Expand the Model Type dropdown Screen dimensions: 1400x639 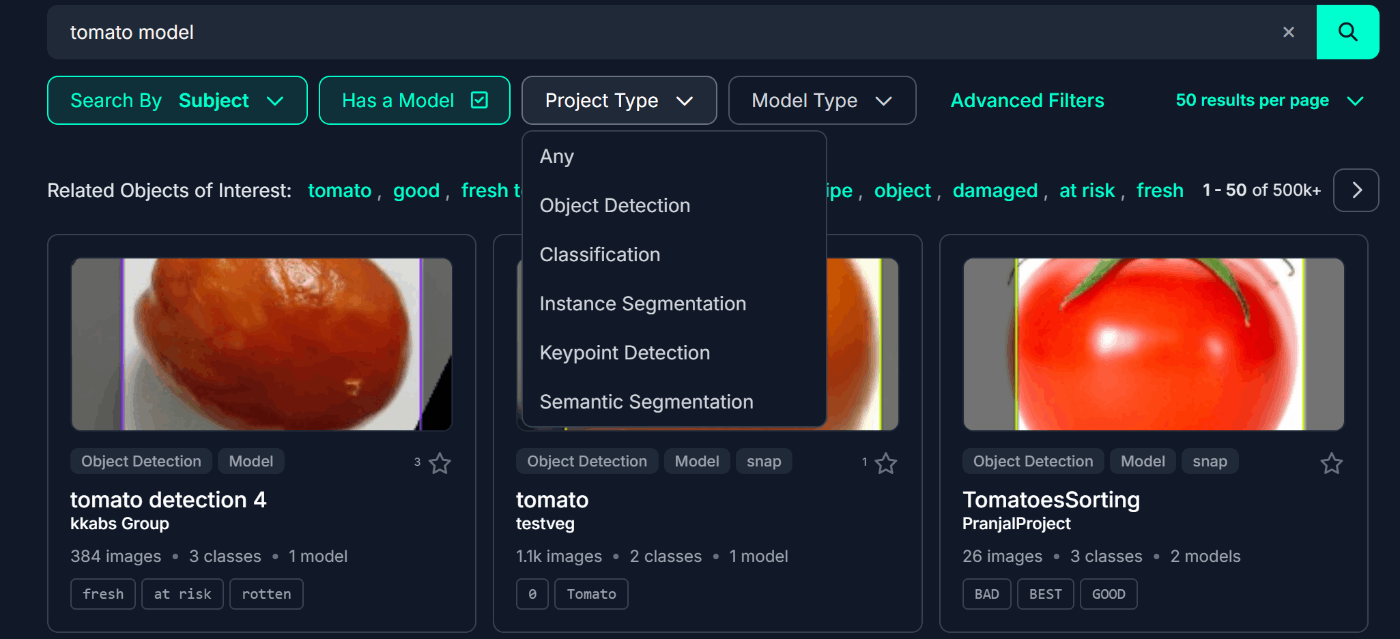pyautogui.click(x=821, y=100)
